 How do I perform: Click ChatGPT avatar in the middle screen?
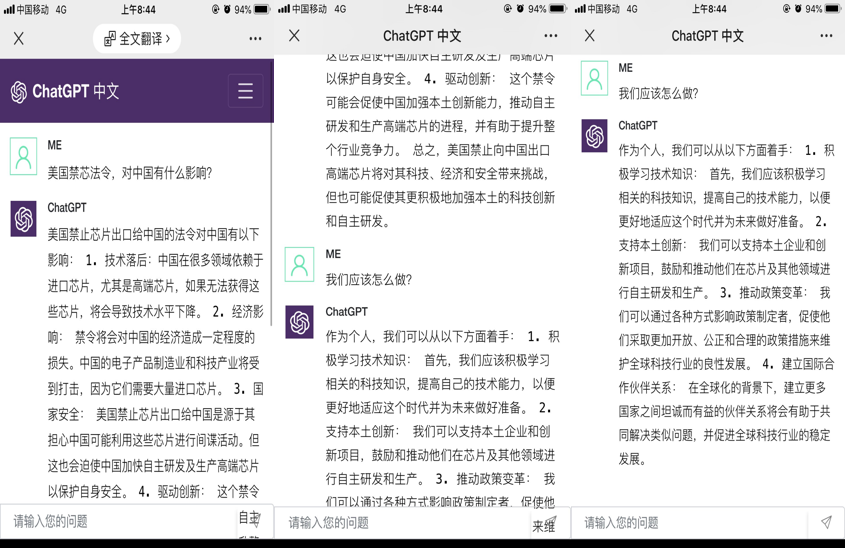click(299, 322)
